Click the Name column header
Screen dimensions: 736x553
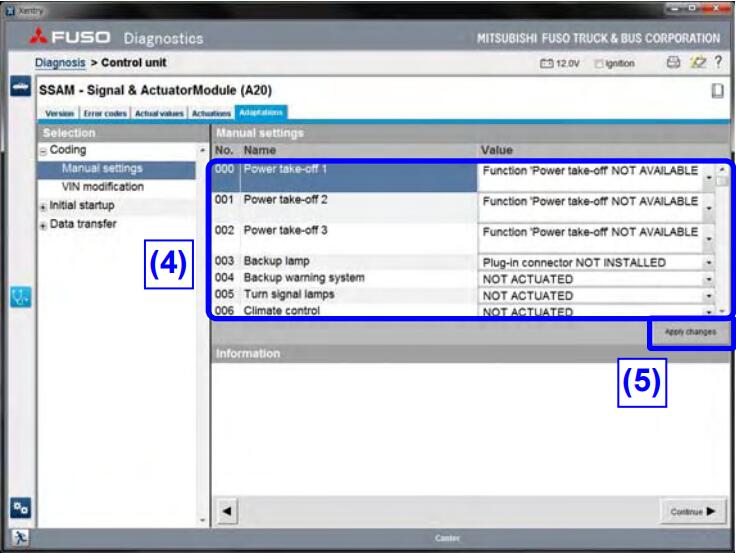pyautogui.click(x=260, y=150)
